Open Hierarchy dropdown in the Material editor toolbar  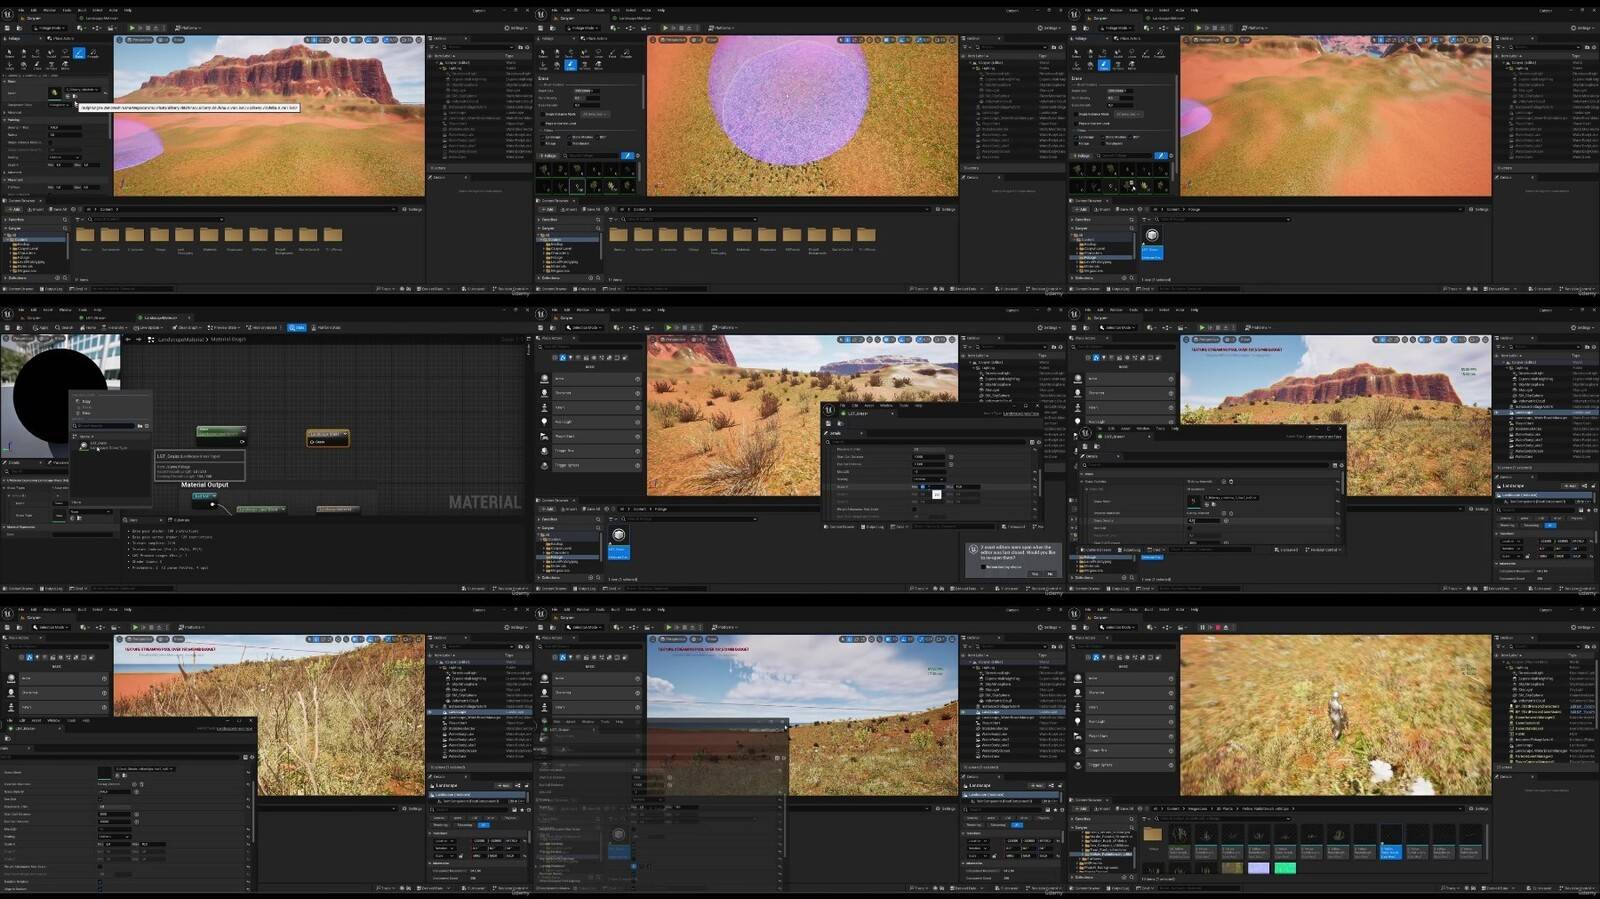(x=115, y=327)
